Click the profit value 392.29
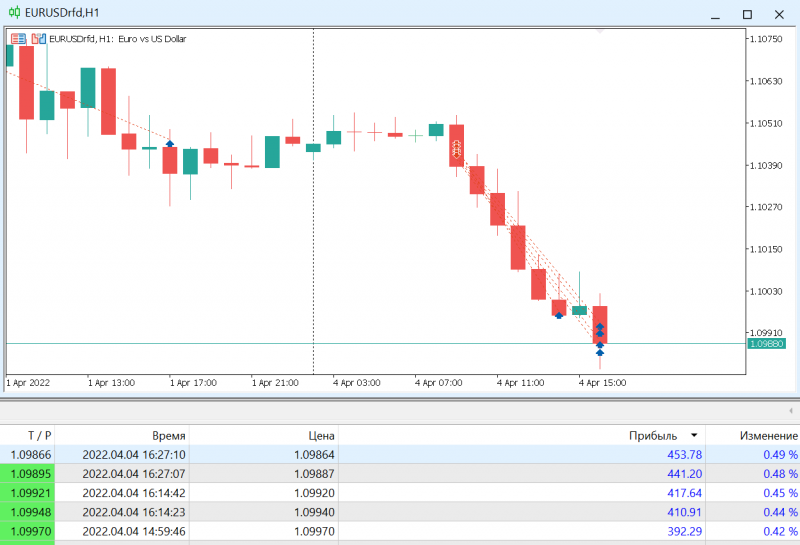Screen dimensions: 800x545 [685, 531]
